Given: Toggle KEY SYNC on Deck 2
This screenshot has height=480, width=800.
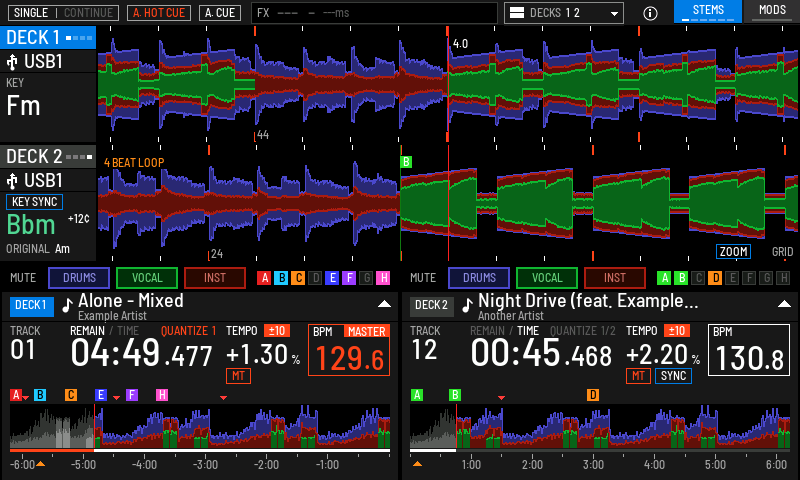Looking at the screenshot, I should pyautogui.click(x=34, y=202).
